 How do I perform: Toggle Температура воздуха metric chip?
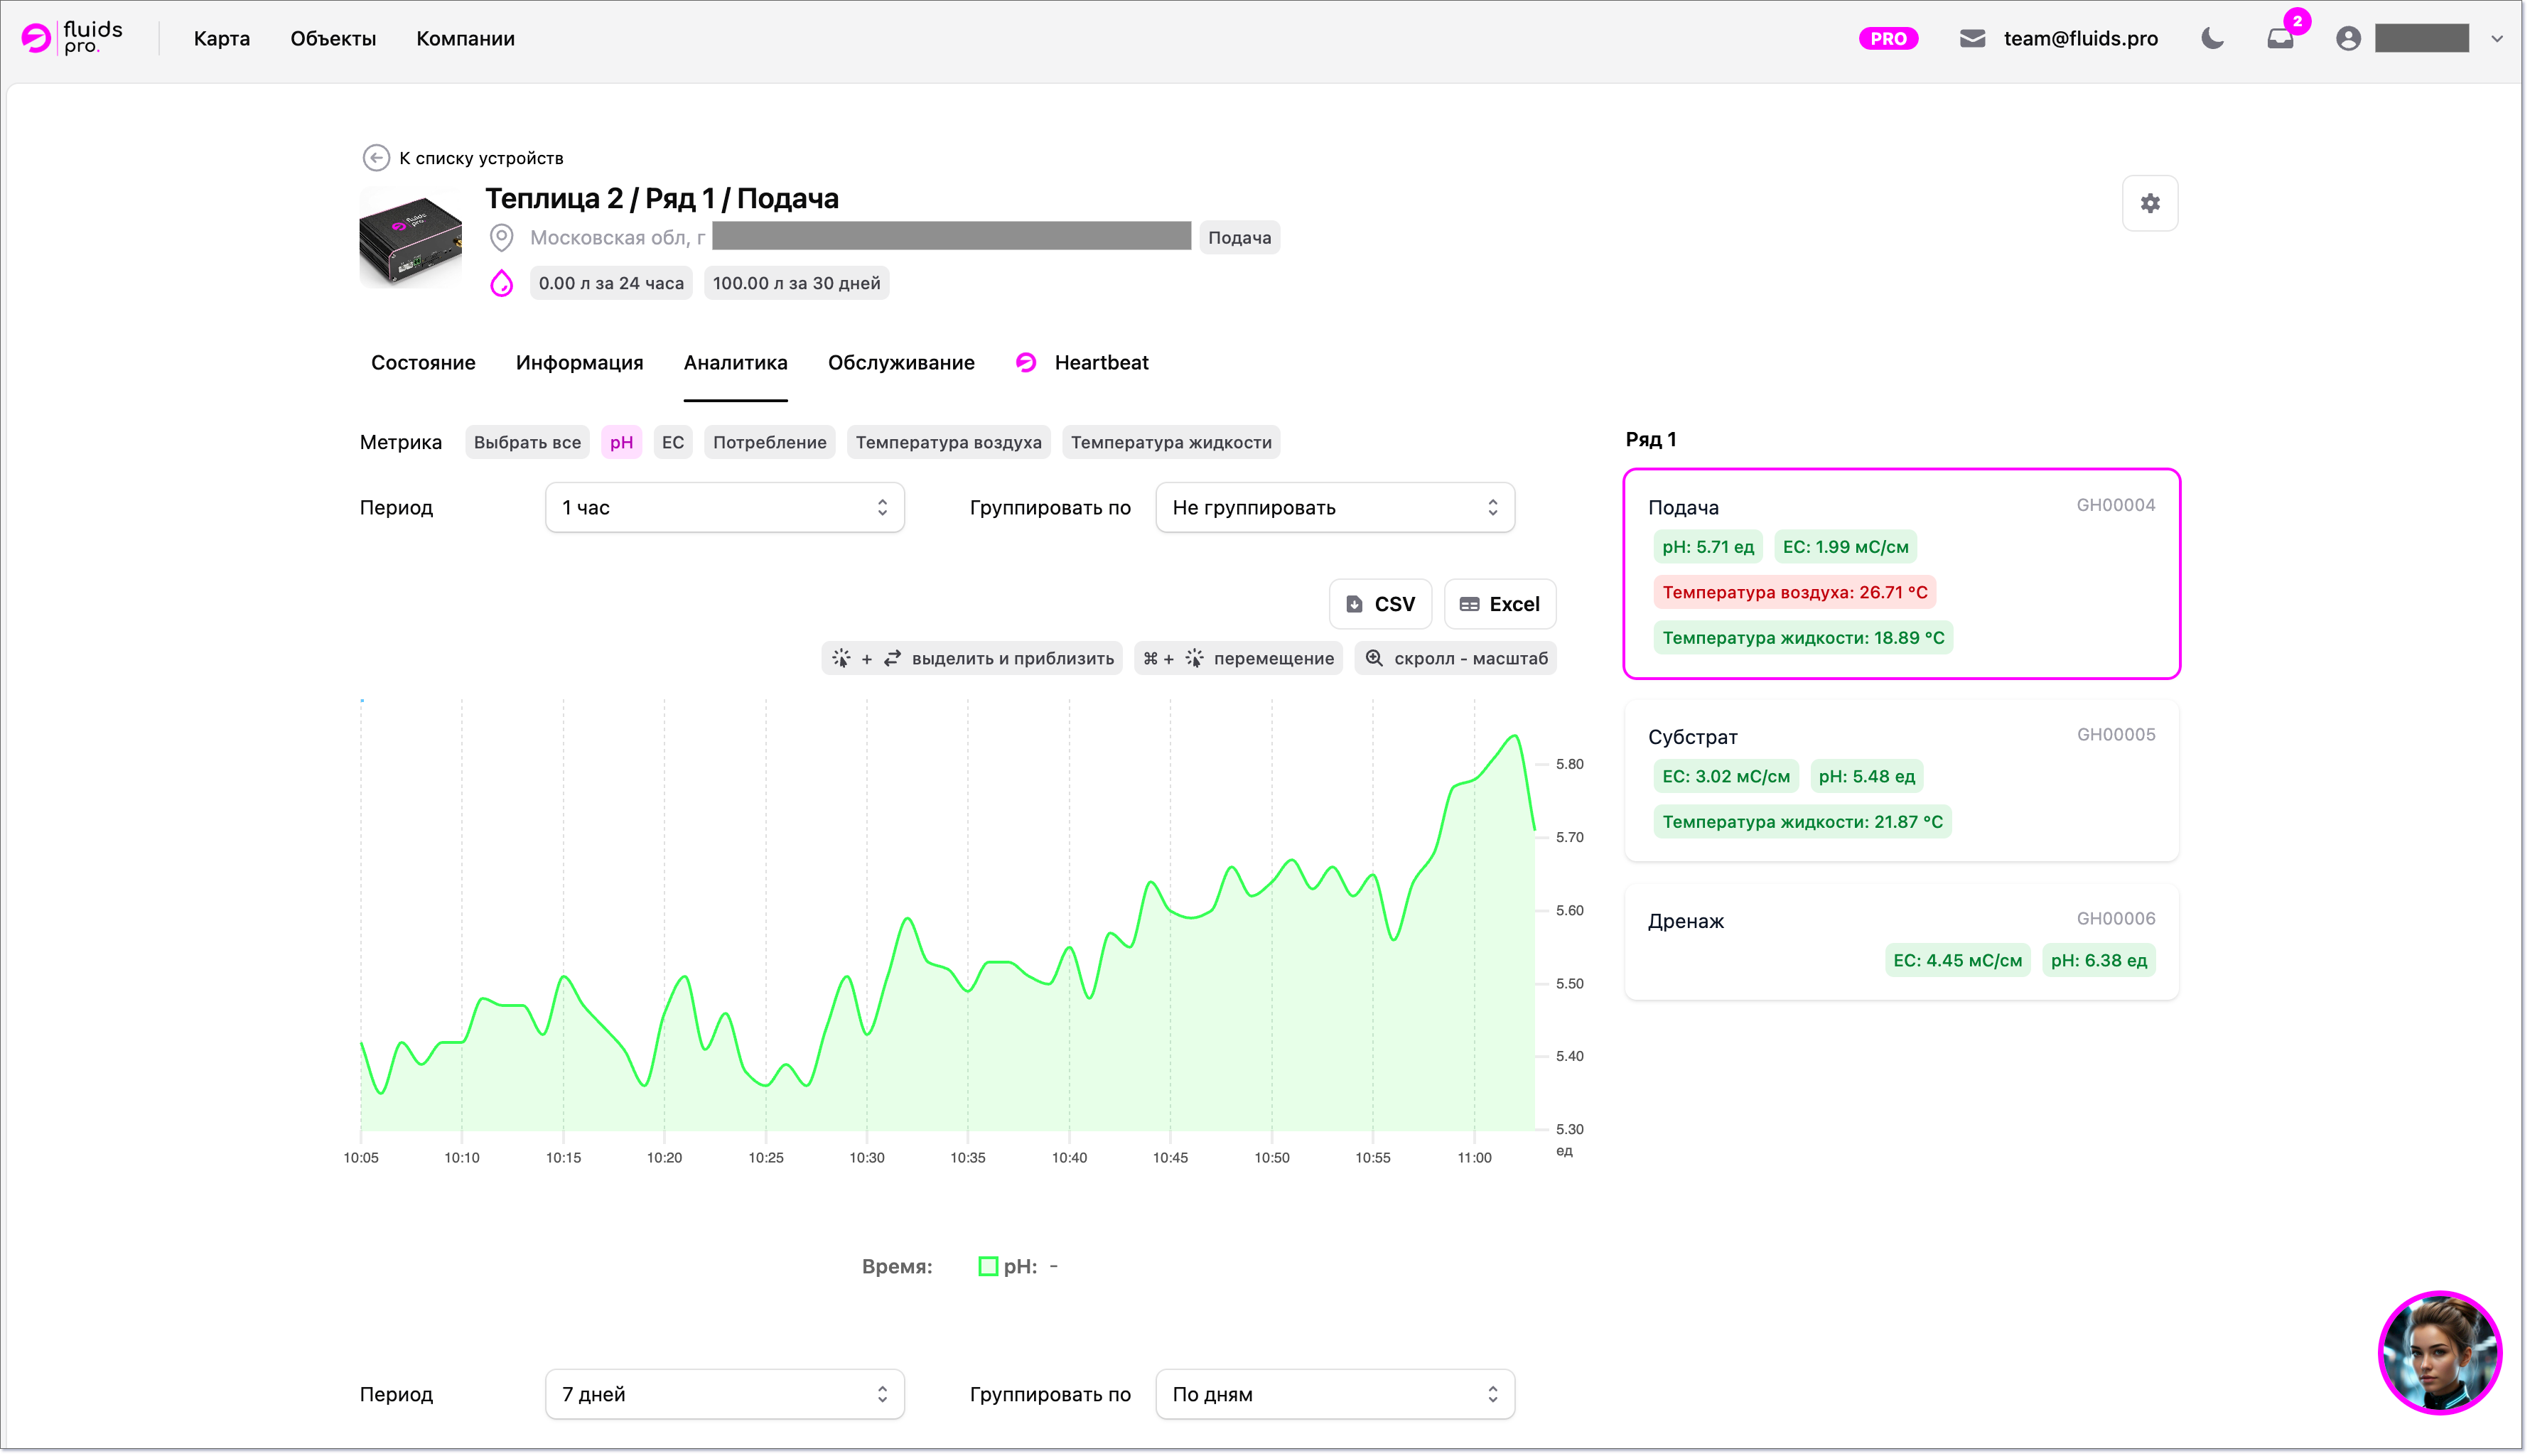947,442
